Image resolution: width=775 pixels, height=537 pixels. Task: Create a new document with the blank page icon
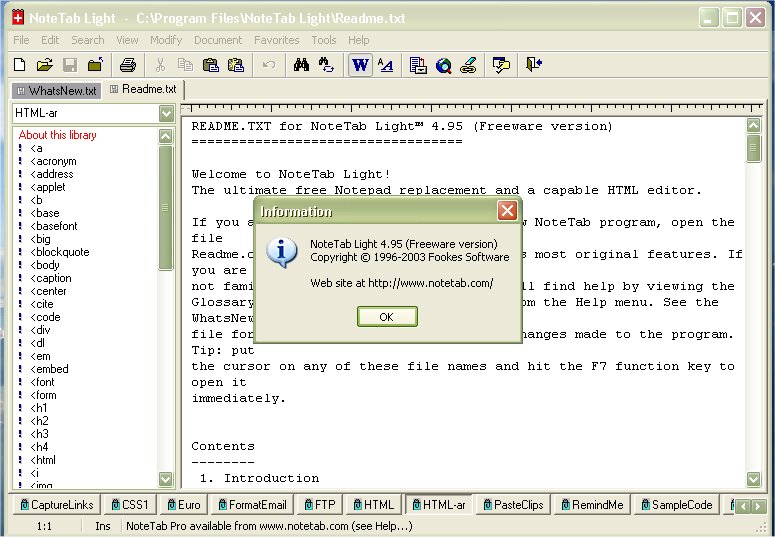pyautogui.click(x=20, y=65)
